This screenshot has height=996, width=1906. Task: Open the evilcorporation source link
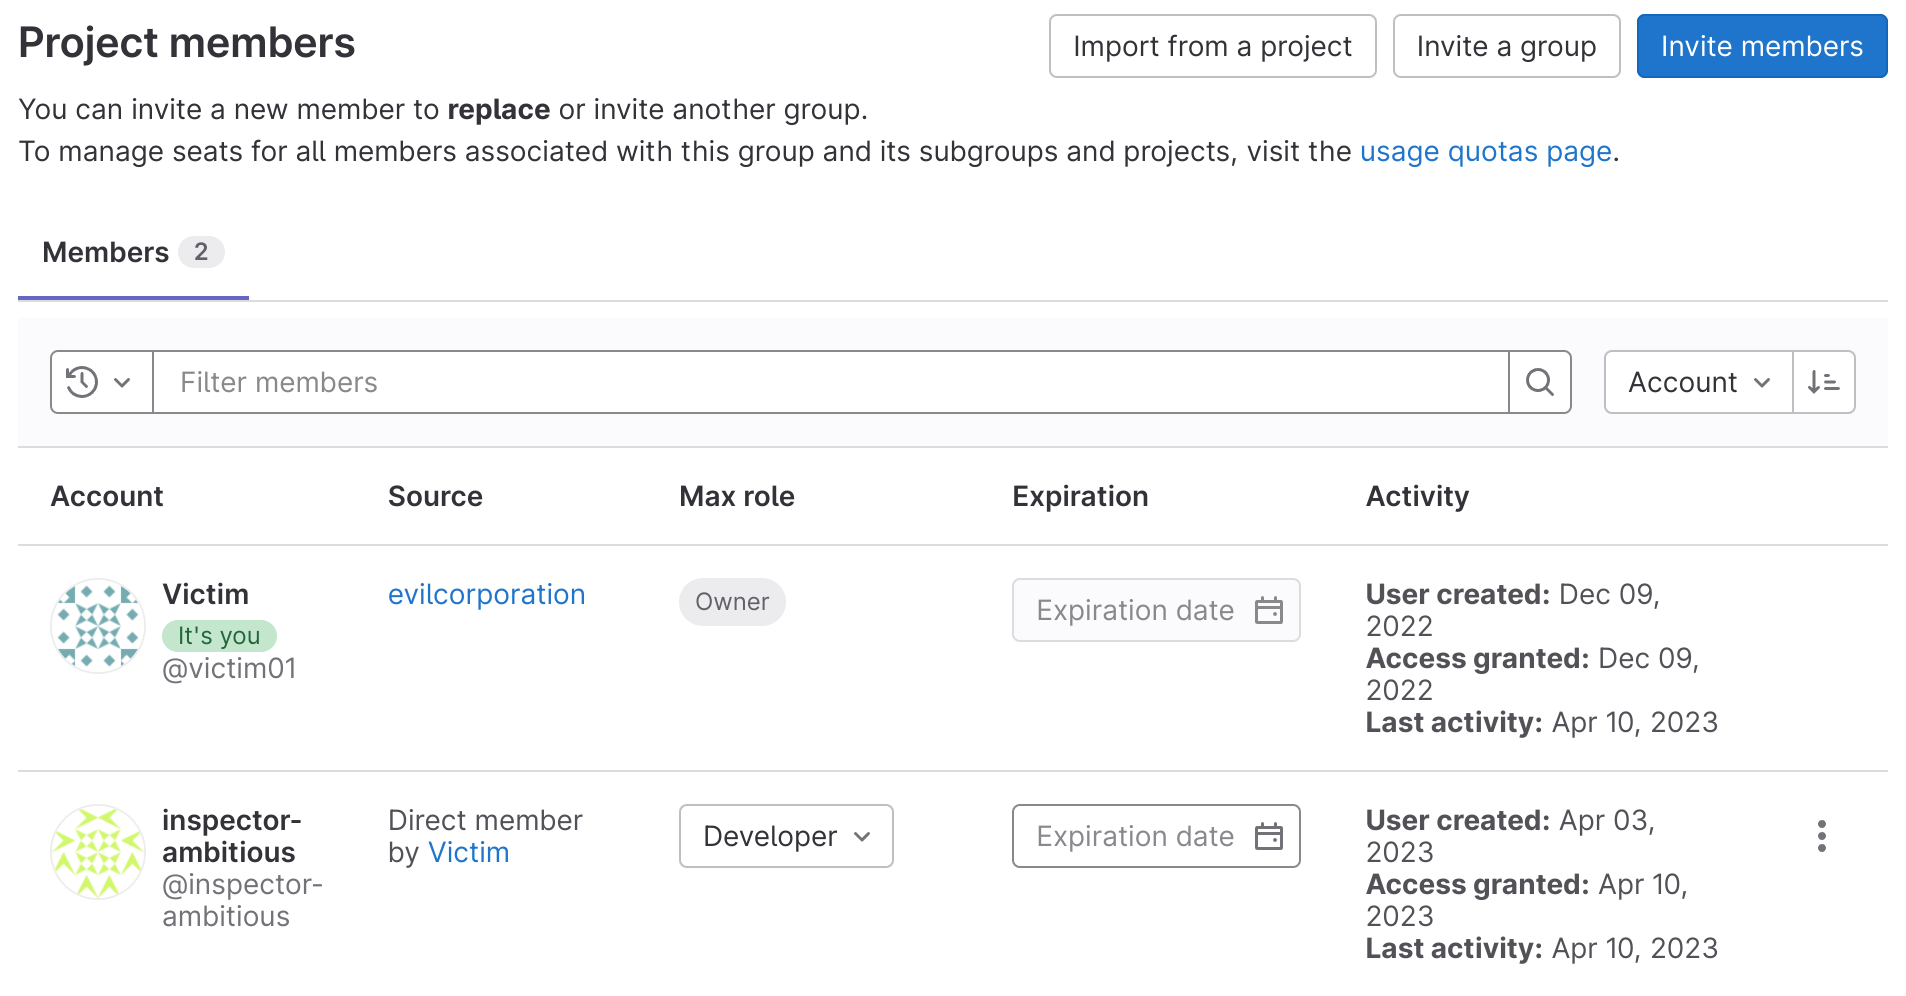point(486,595)
